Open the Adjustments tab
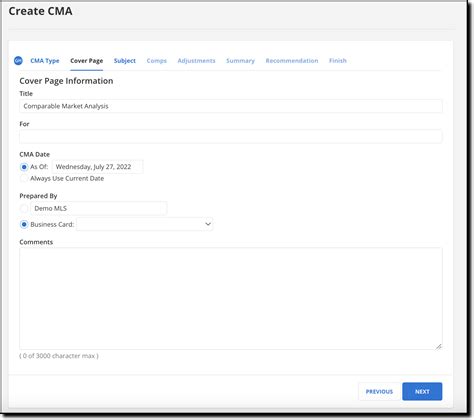 196,61
